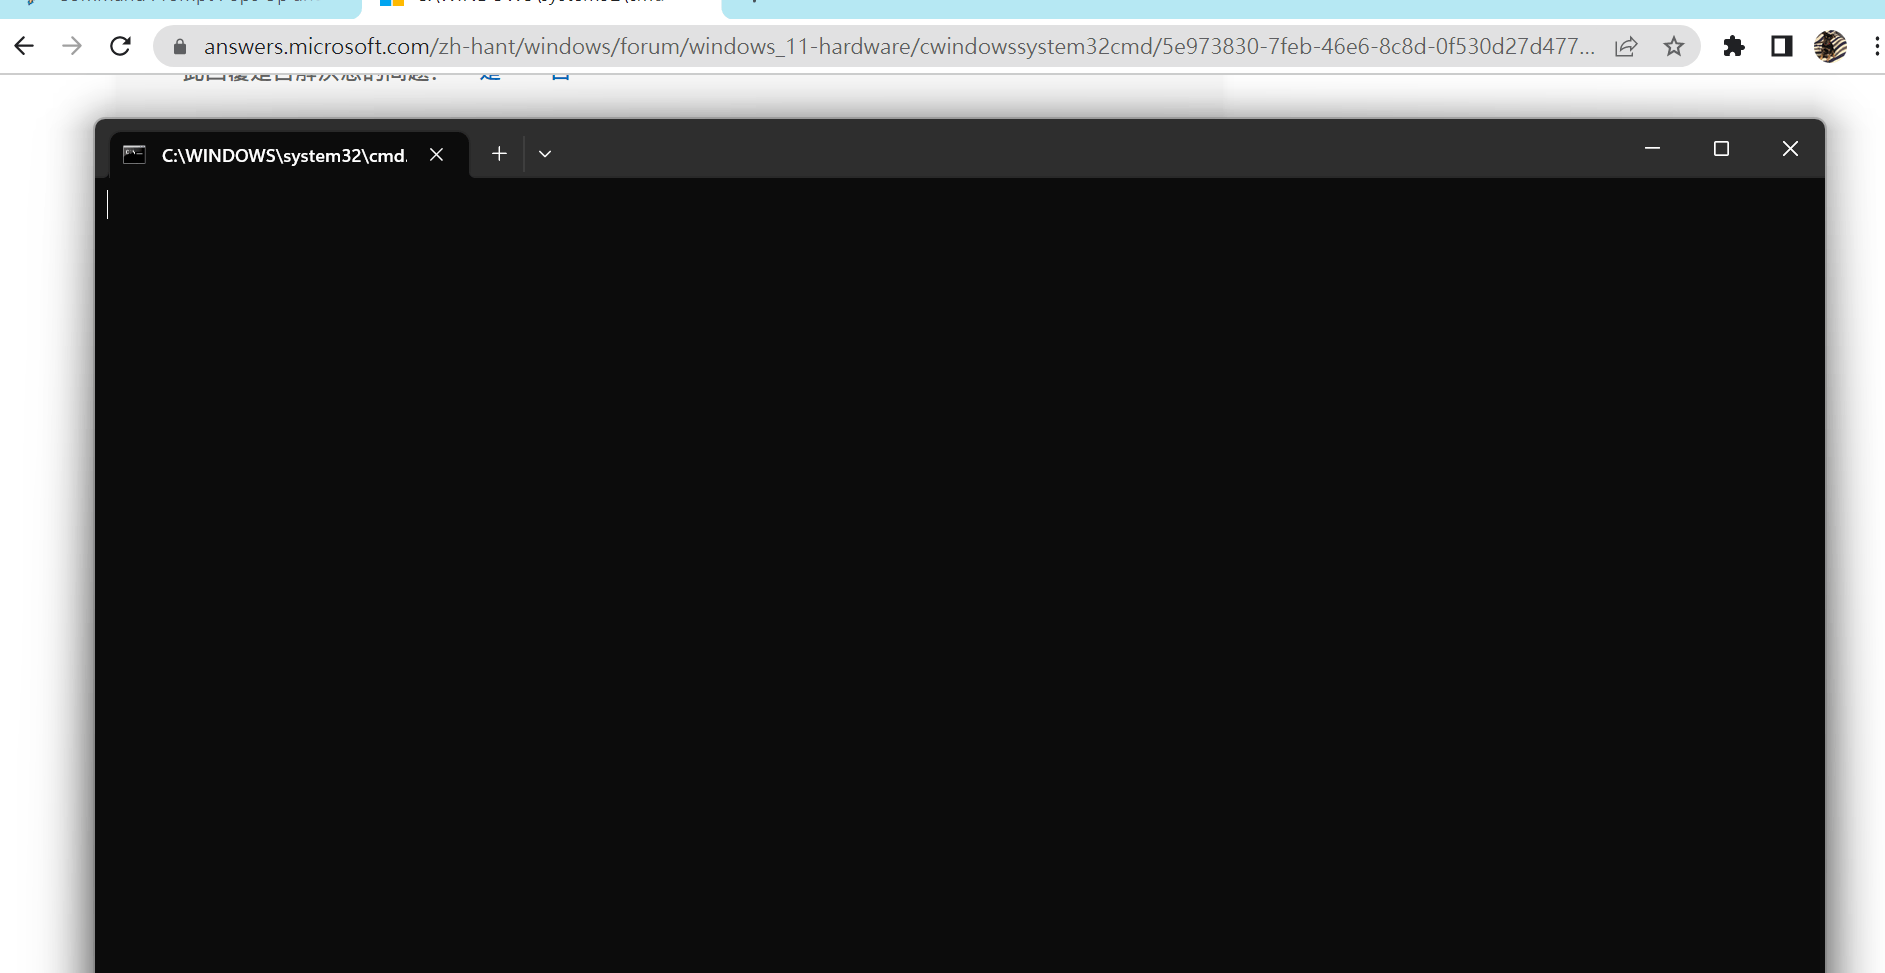Viewport: 1885px width, 973px height.
Task: Close the cmd terminal tab
Action: (x=436, y=154)
